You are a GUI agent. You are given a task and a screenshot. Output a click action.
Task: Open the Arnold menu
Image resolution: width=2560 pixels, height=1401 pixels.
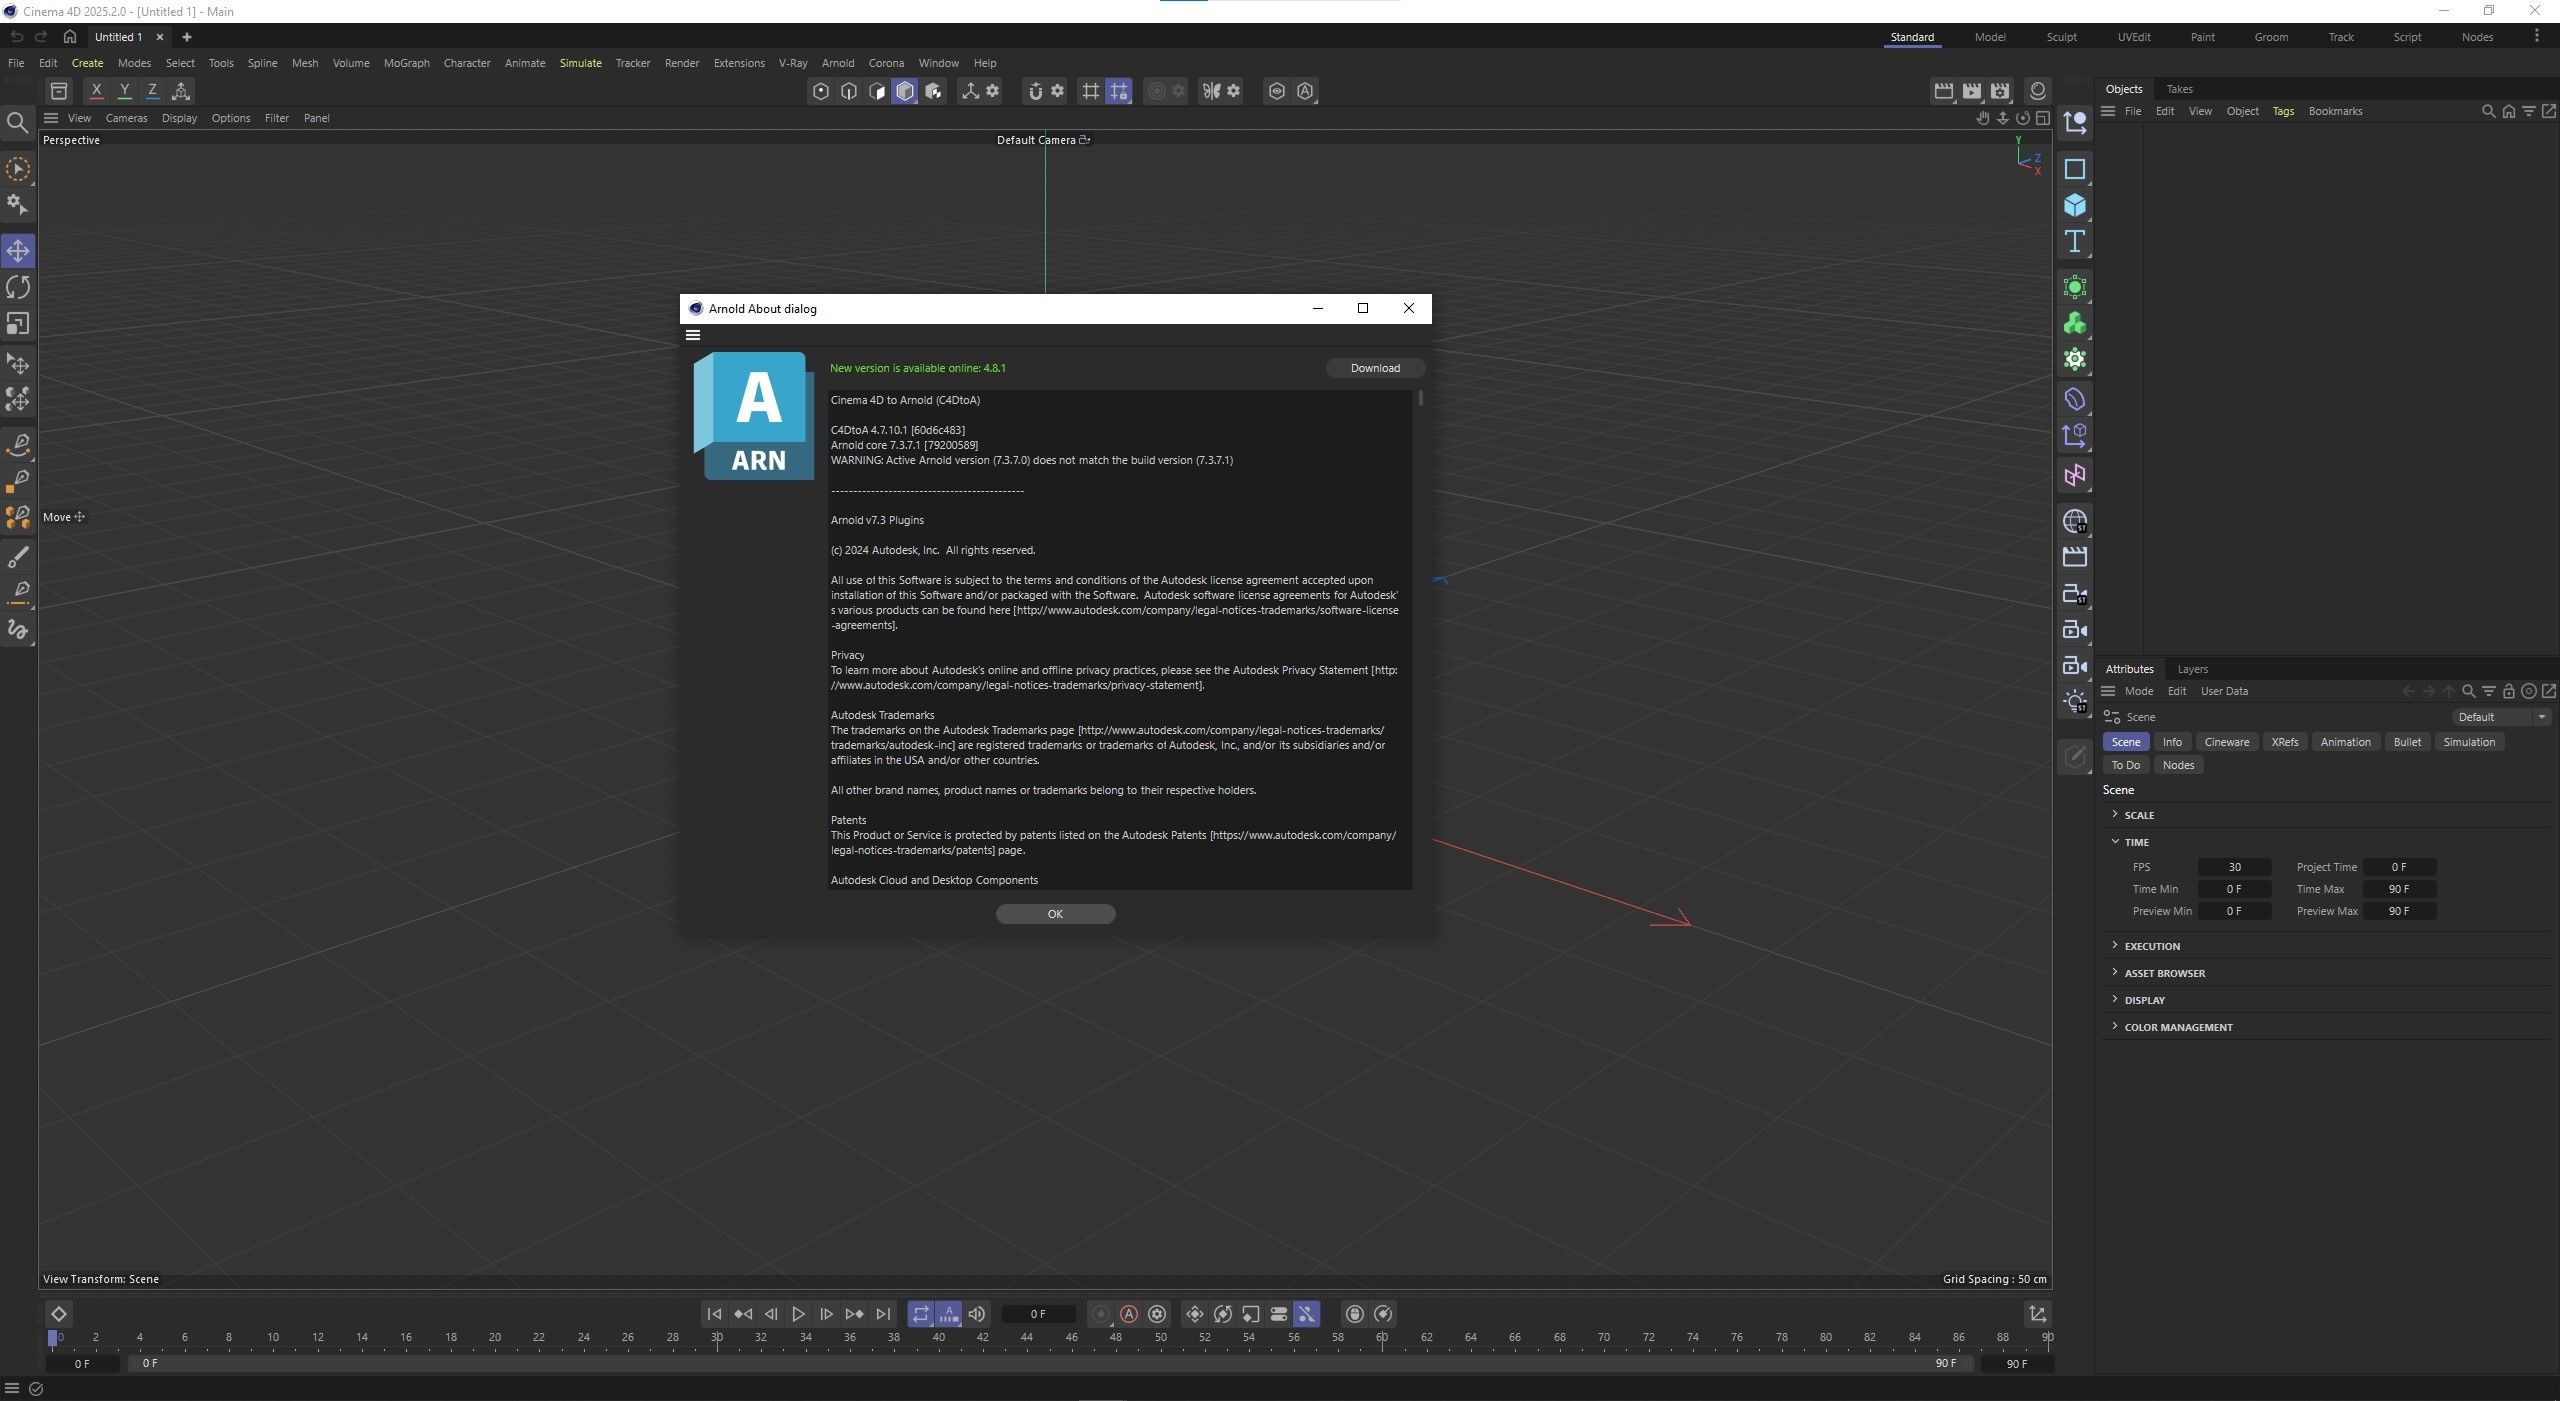(838, 63)
